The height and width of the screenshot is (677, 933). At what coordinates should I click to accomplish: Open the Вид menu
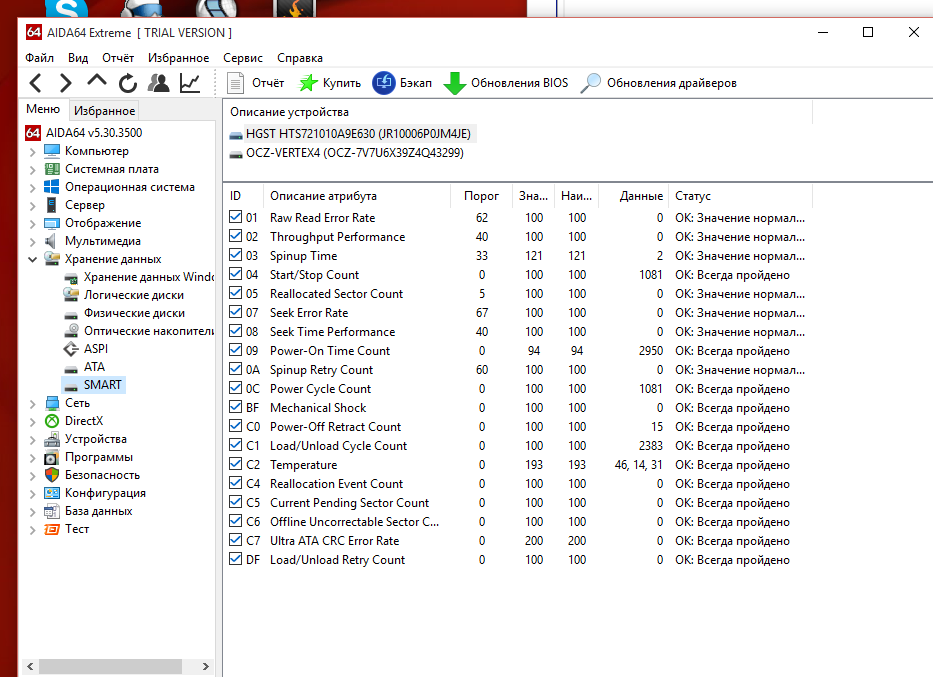pyautogui.click(x=78, y=58)
